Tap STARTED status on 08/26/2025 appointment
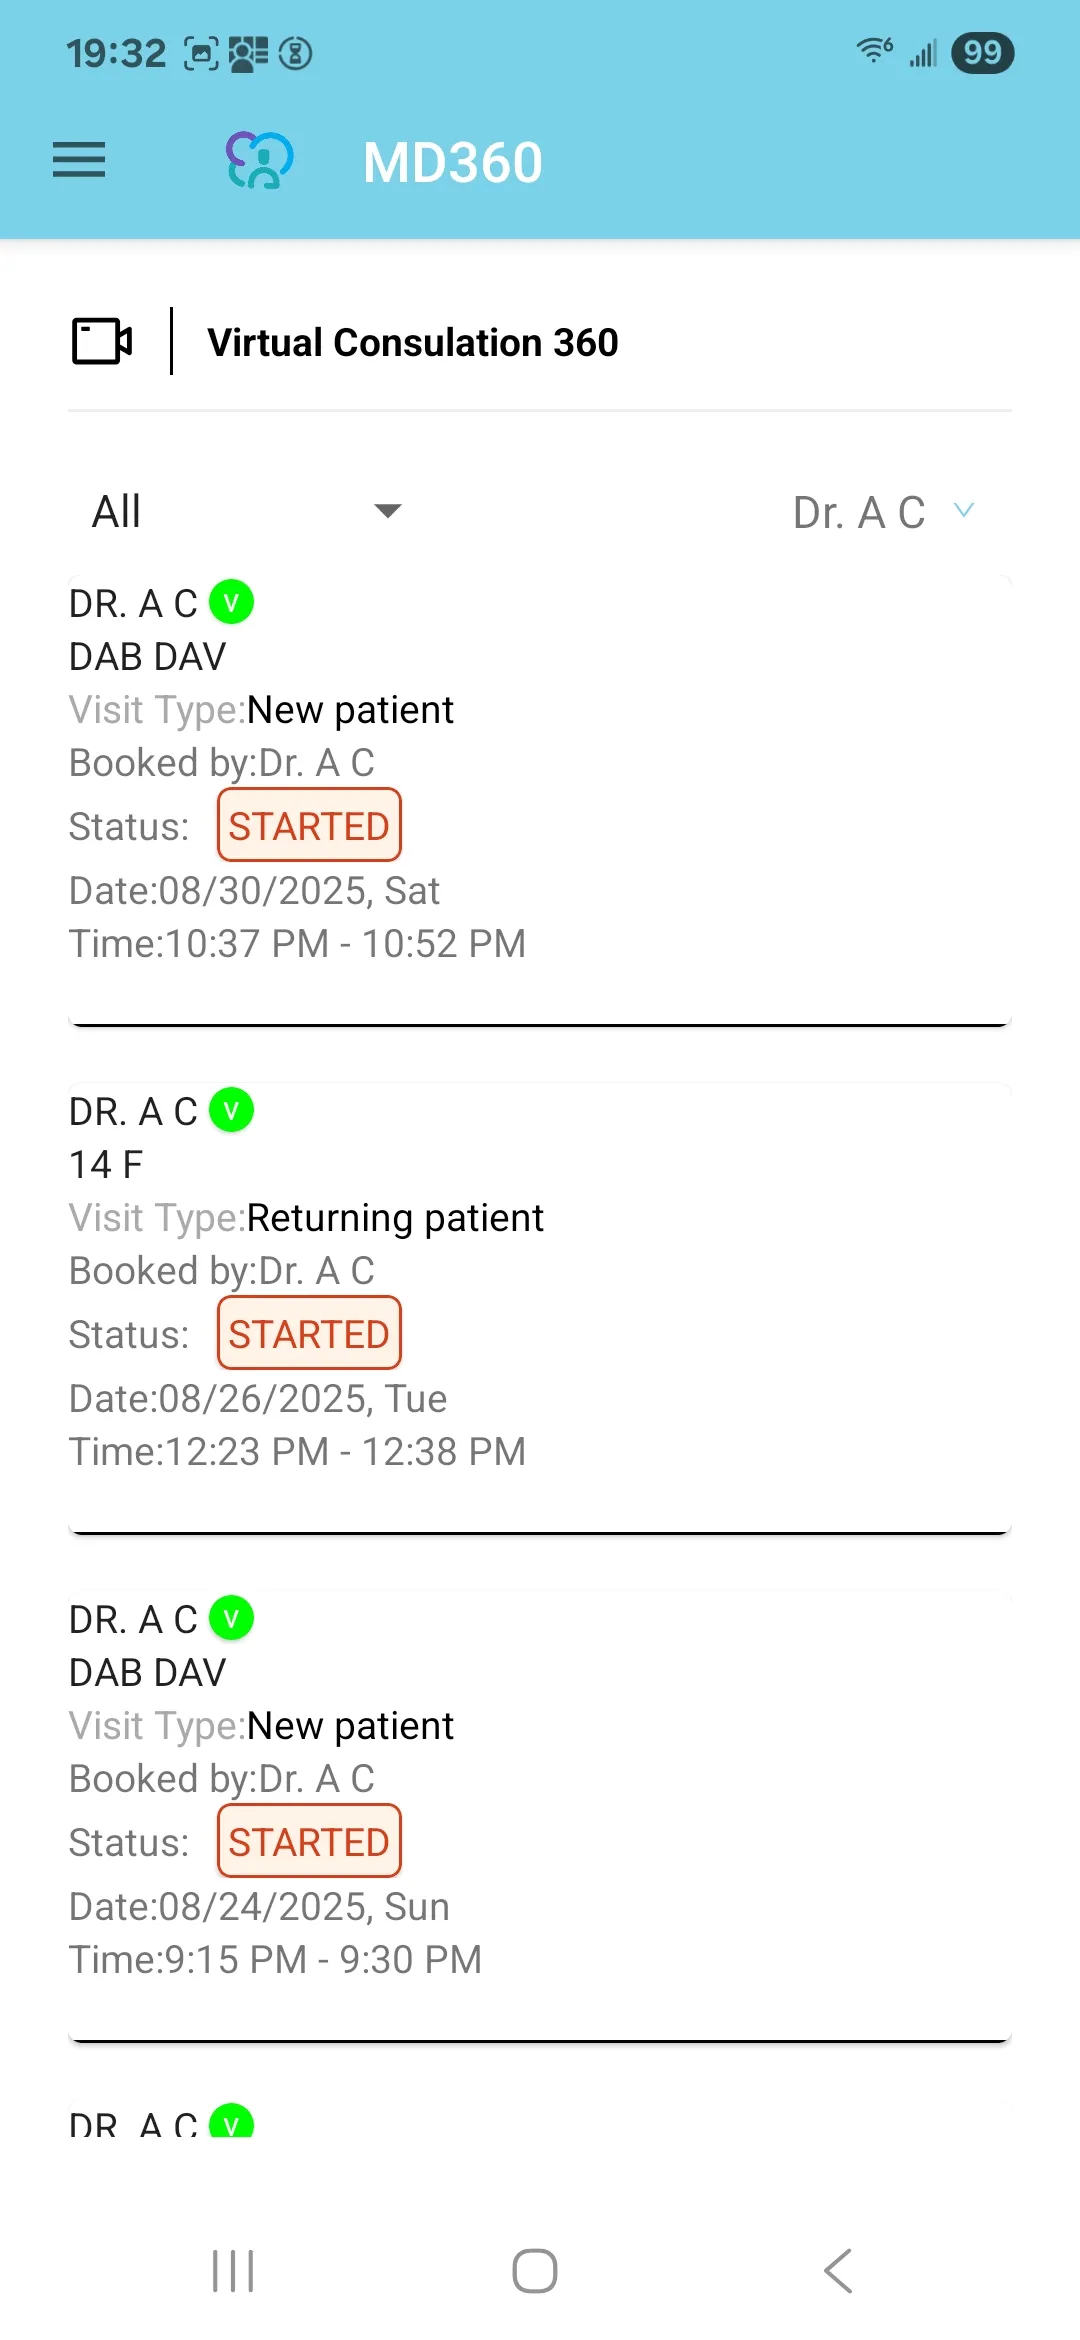Image resolution: width=1080 pixels, height=2340 pixels. point(309,1334)
